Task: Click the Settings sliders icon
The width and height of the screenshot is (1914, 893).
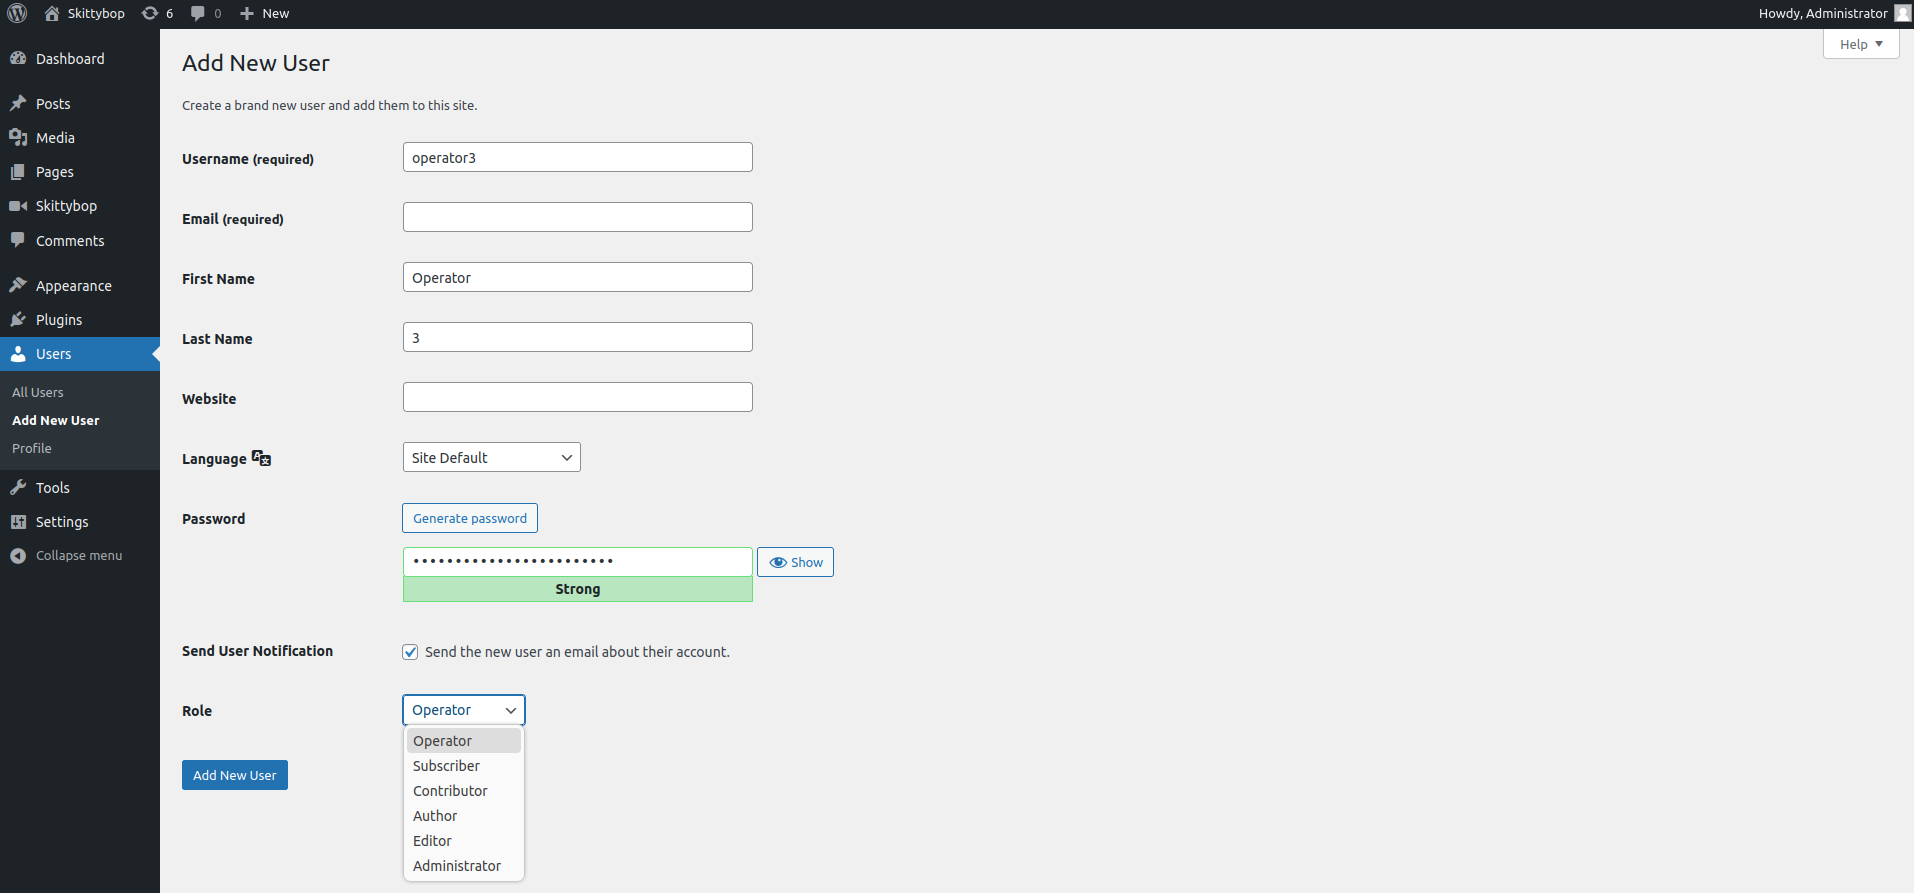Action: click(x=18, y=521)
